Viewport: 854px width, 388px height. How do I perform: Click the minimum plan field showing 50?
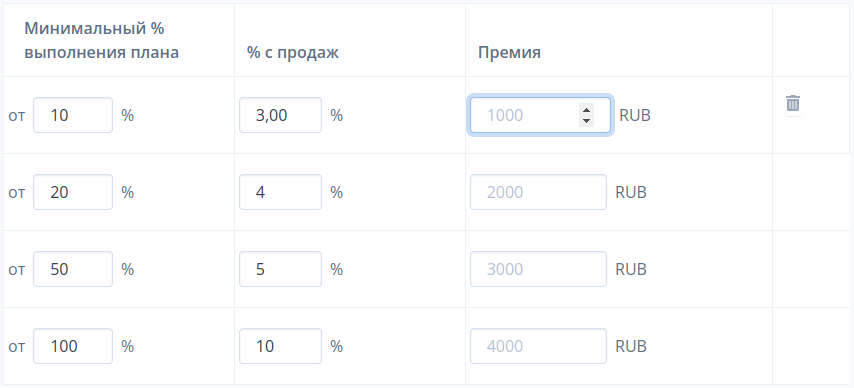(x=73, y=269)
